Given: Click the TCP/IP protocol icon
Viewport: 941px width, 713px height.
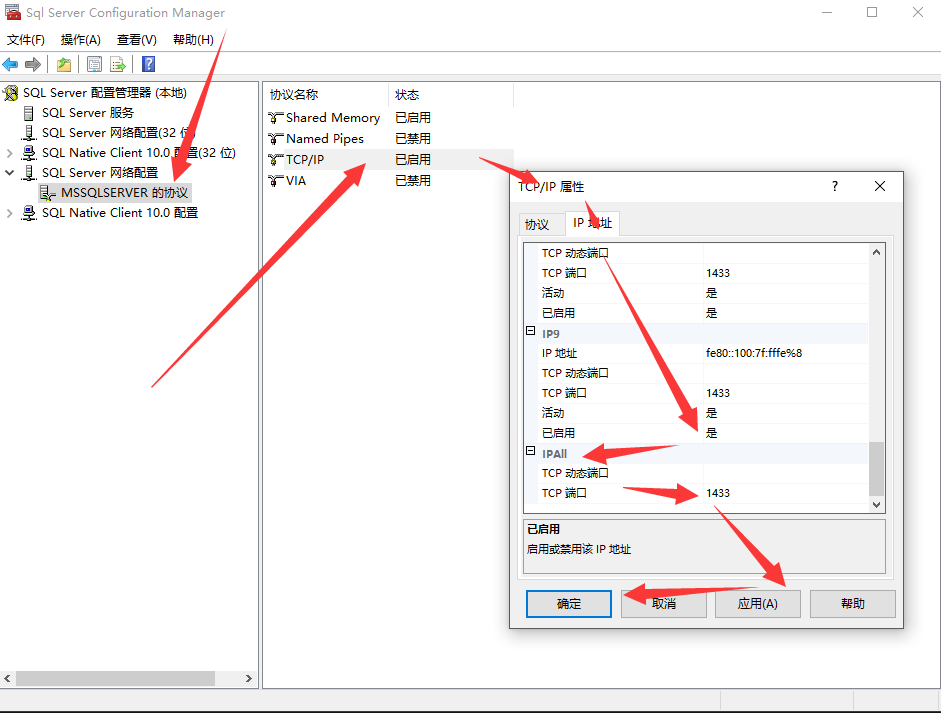Looking at the screenshot, I should coord(275,160).
